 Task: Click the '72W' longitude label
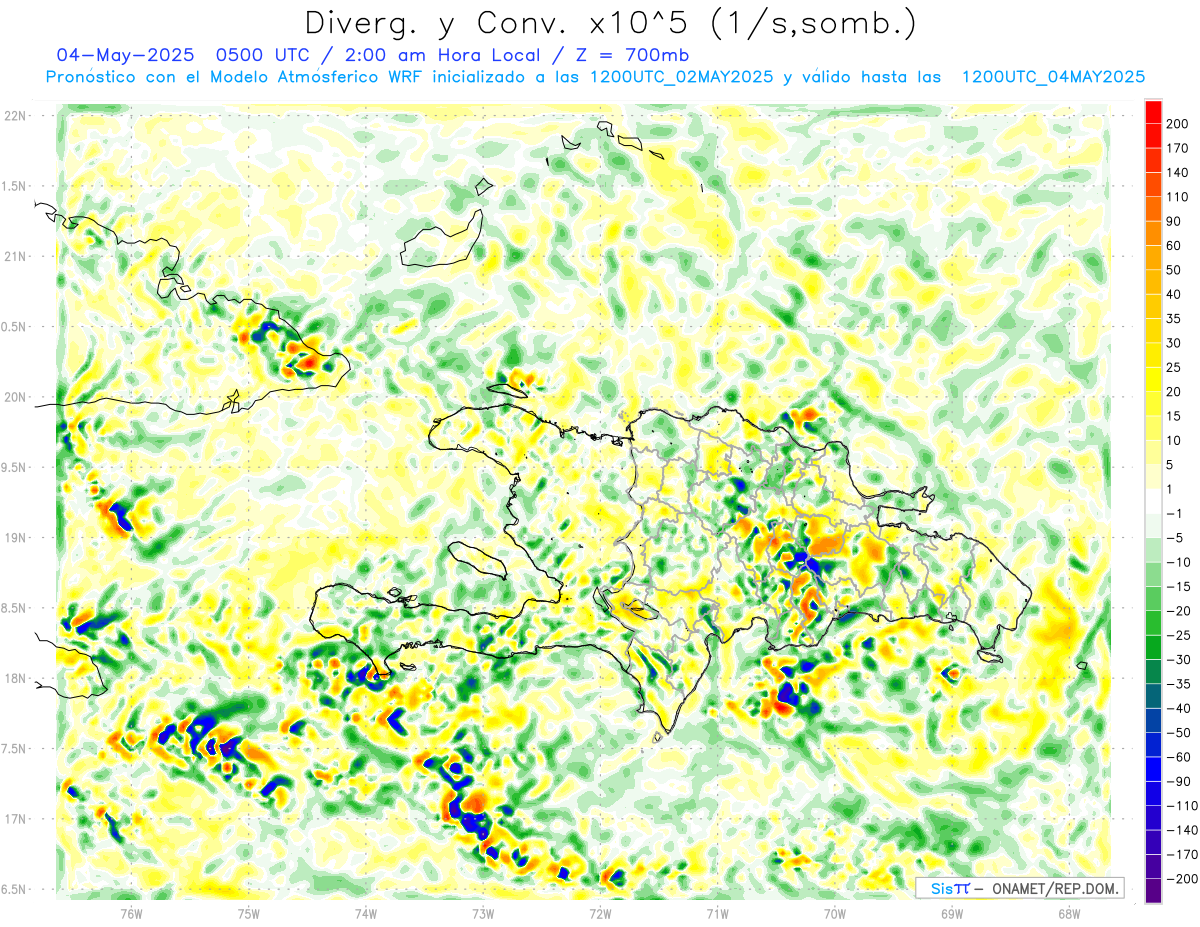600,913
